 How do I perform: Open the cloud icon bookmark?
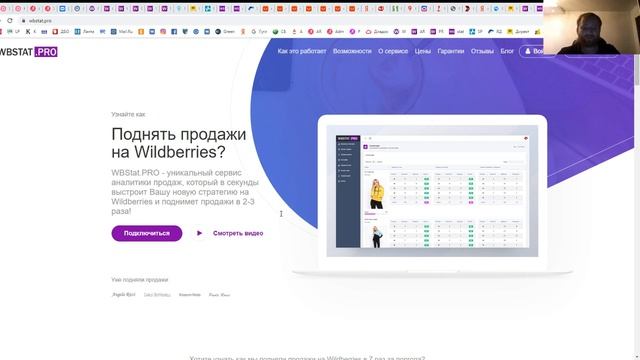(376, 31)
